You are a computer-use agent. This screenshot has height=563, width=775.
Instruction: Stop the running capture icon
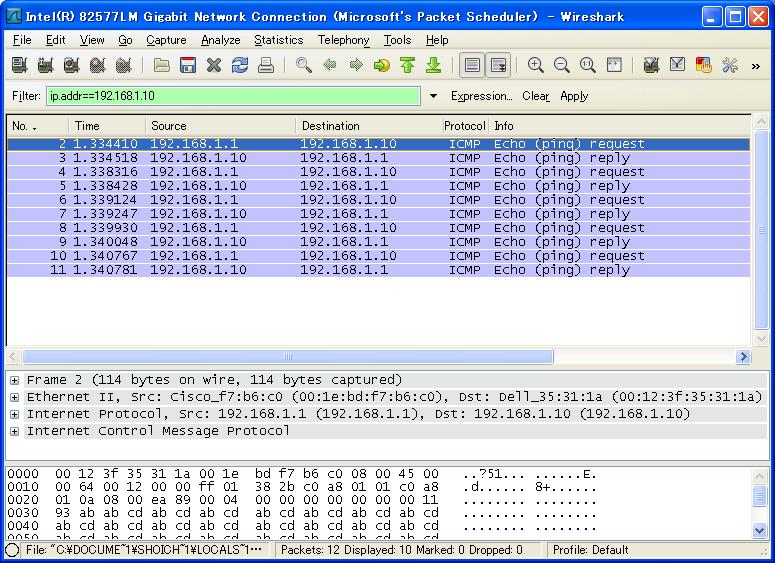pos(98,65)
